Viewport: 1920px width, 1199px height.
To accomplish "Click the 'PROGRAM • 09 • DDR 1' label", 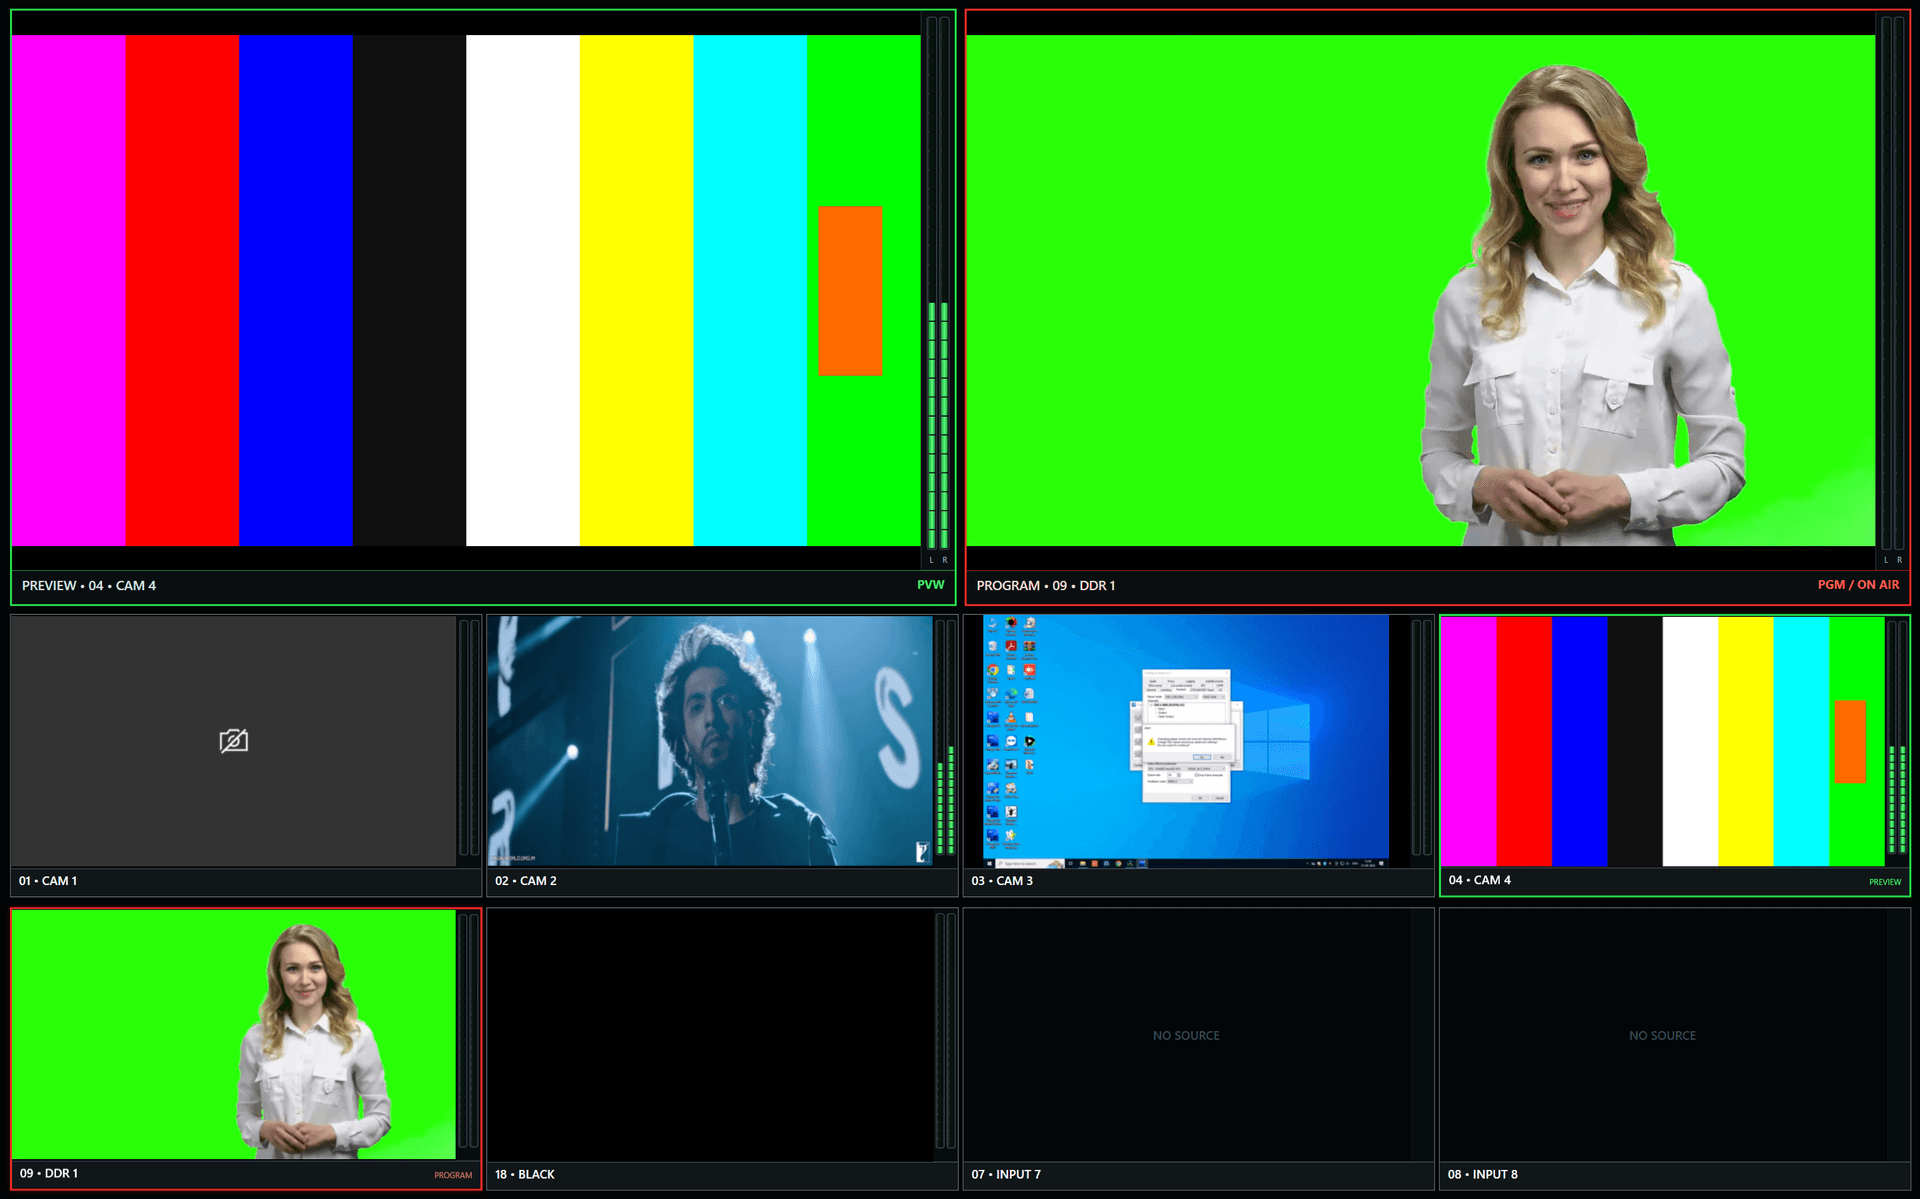I will click(1046, 586).
